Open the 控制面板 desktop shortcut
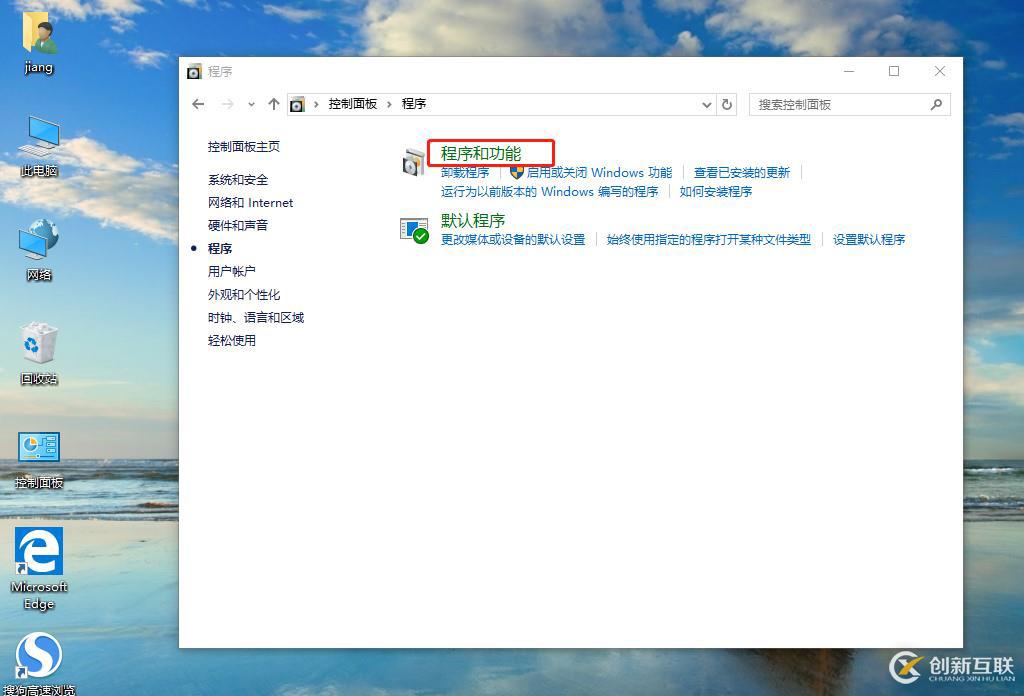 pyautogui.click(x=39, y=459)
